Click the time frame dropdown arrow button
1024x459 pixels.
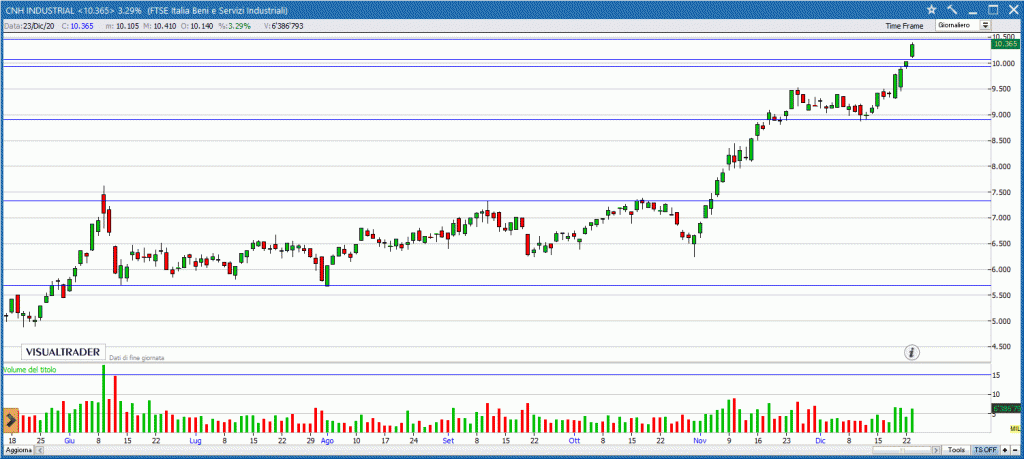click(x=985, y=25)
